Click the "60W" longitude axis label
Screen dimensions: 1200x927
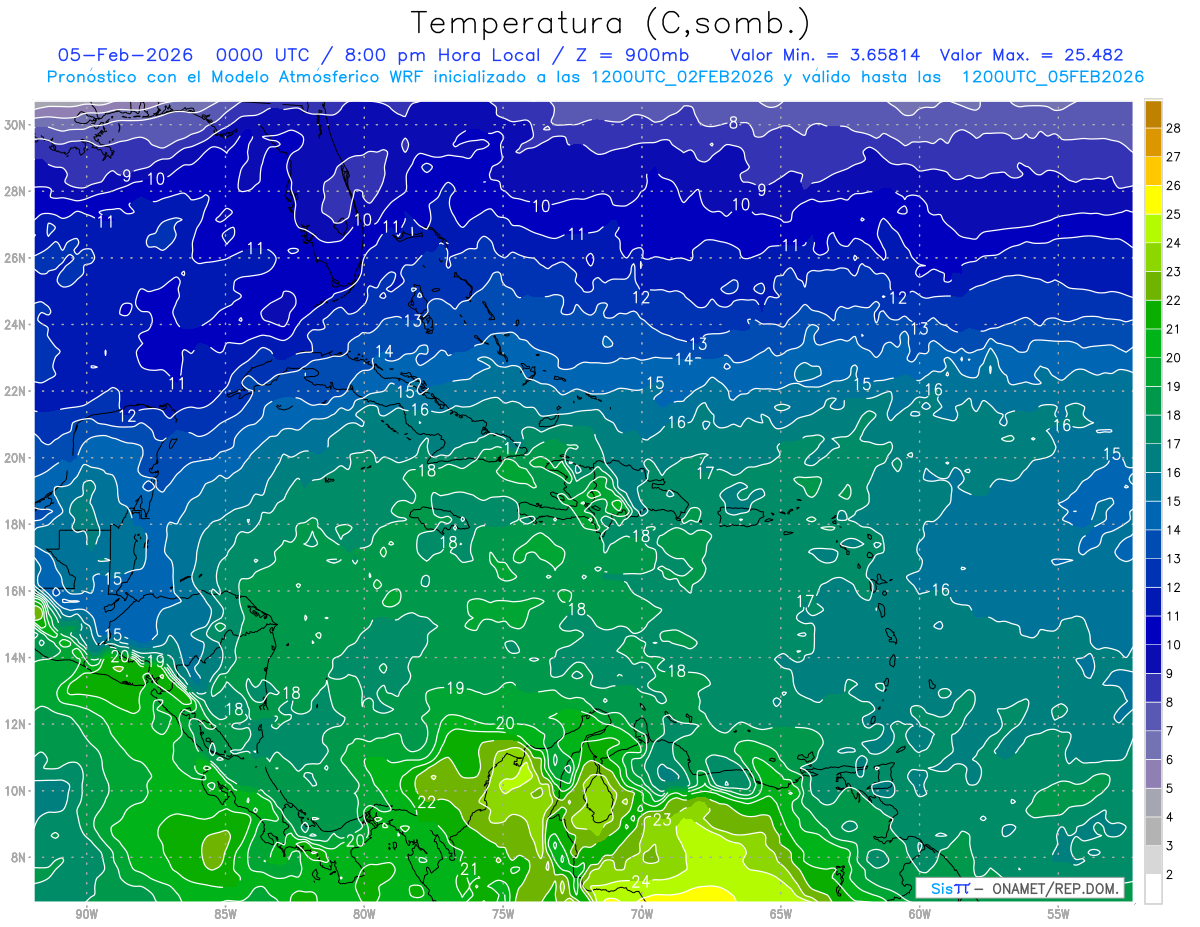click(x=920, y=914)
